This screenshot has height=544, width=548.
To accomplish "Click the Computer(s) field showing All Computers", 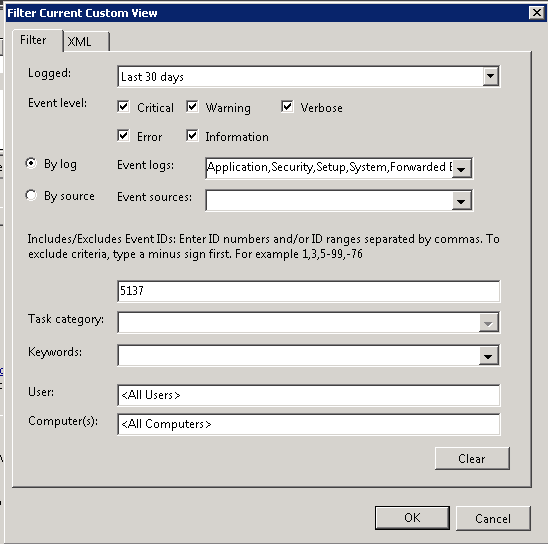I will point(309,424).
